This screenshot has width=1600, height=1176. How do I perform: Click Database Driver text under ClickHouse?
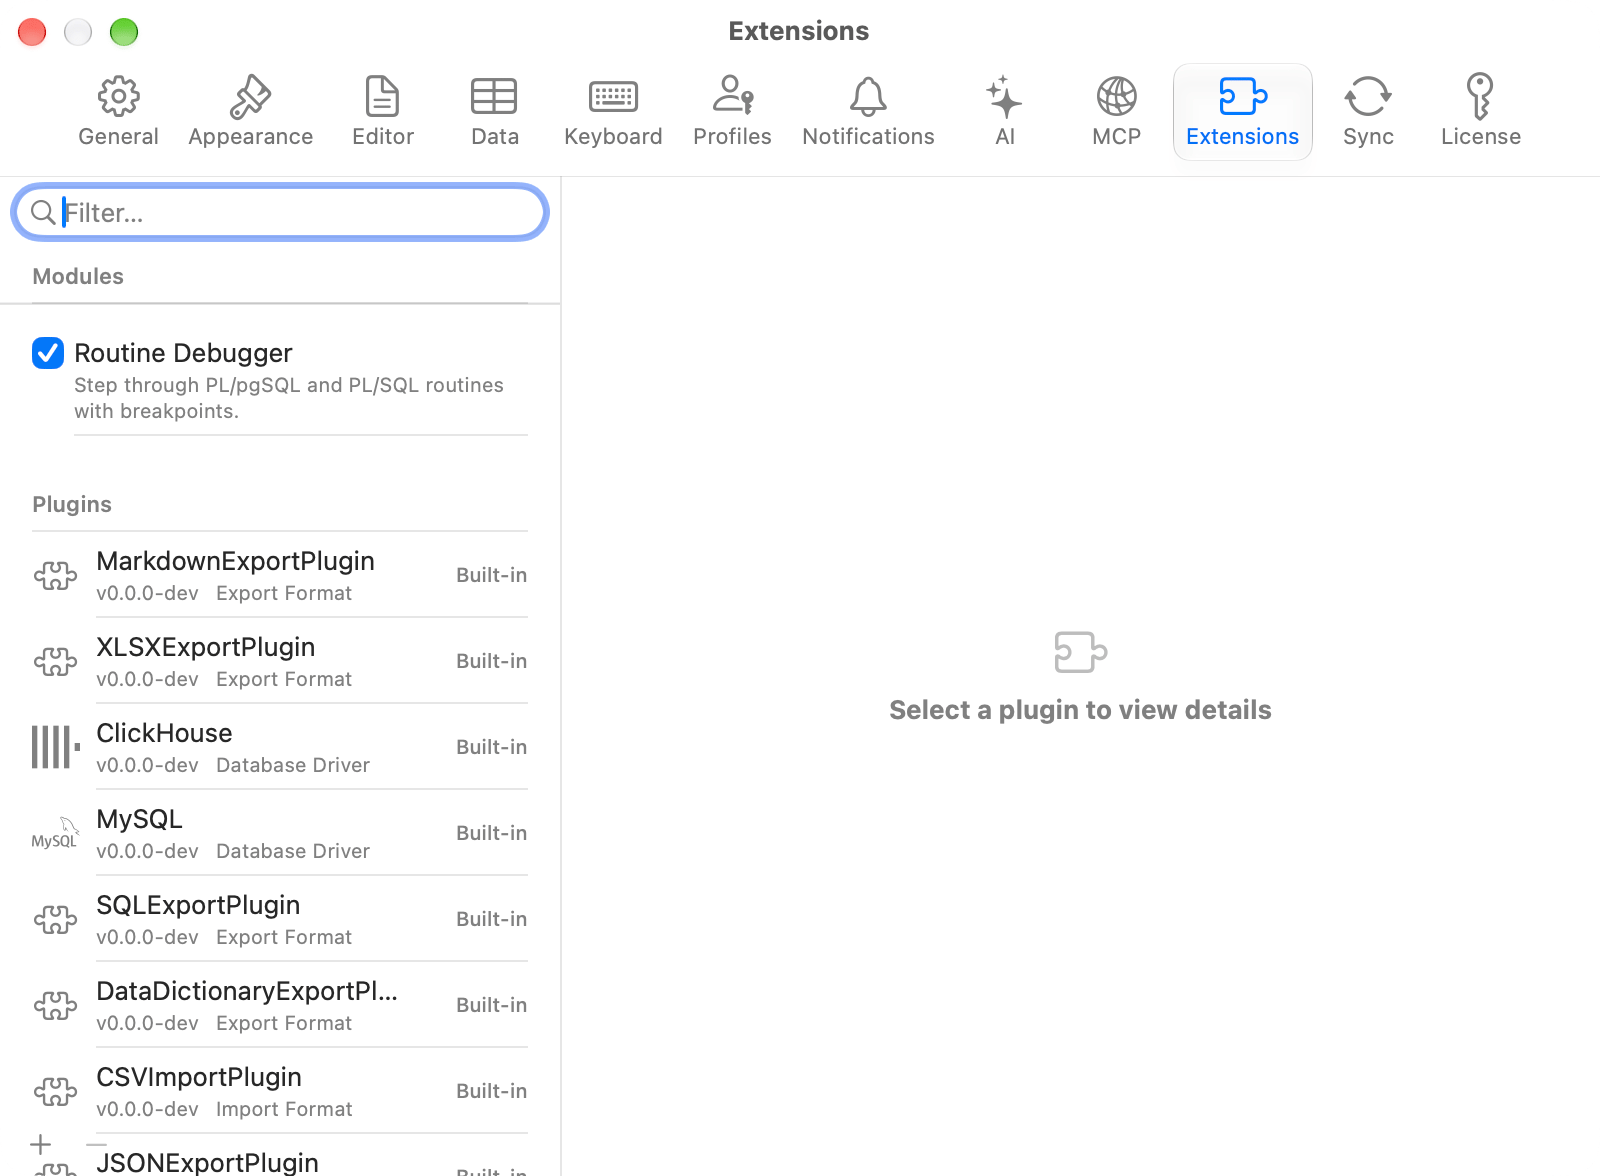tap(293, 765)
